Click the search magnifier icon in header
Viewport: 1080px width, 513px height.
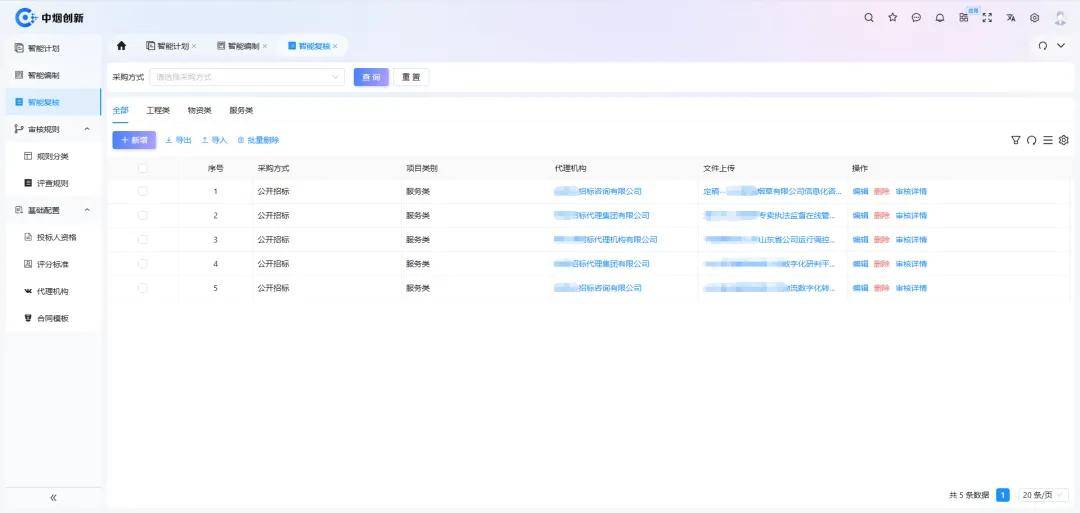click(868, 18)
